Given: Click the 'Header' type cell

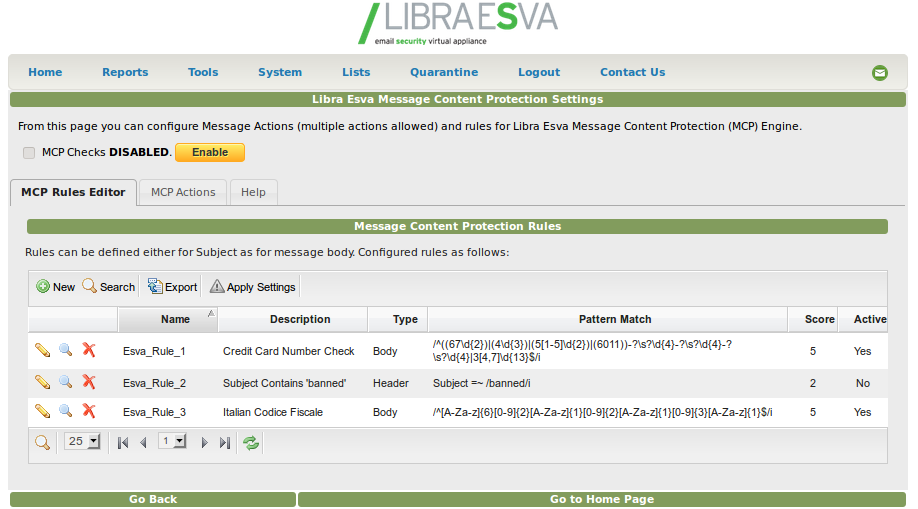Looking at the screenshot, I should (x=391, y=383).
